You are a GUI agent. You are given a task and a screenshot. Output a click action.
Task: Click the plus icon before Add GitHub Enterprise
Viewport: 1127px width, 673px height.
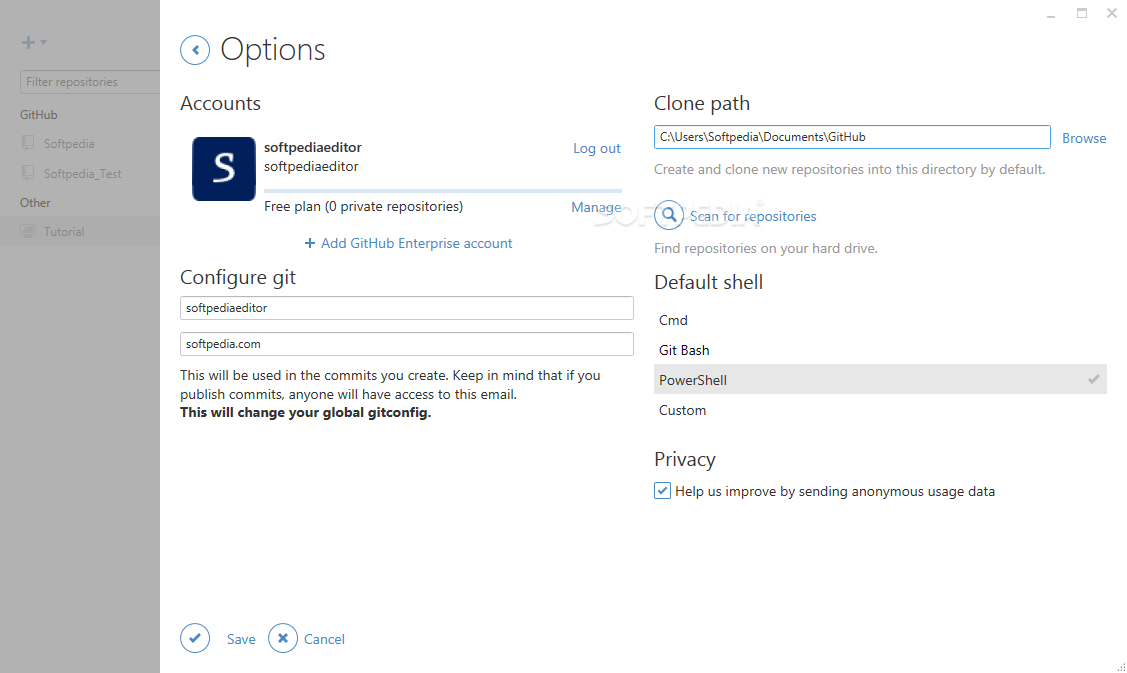(x=310, y=243)
